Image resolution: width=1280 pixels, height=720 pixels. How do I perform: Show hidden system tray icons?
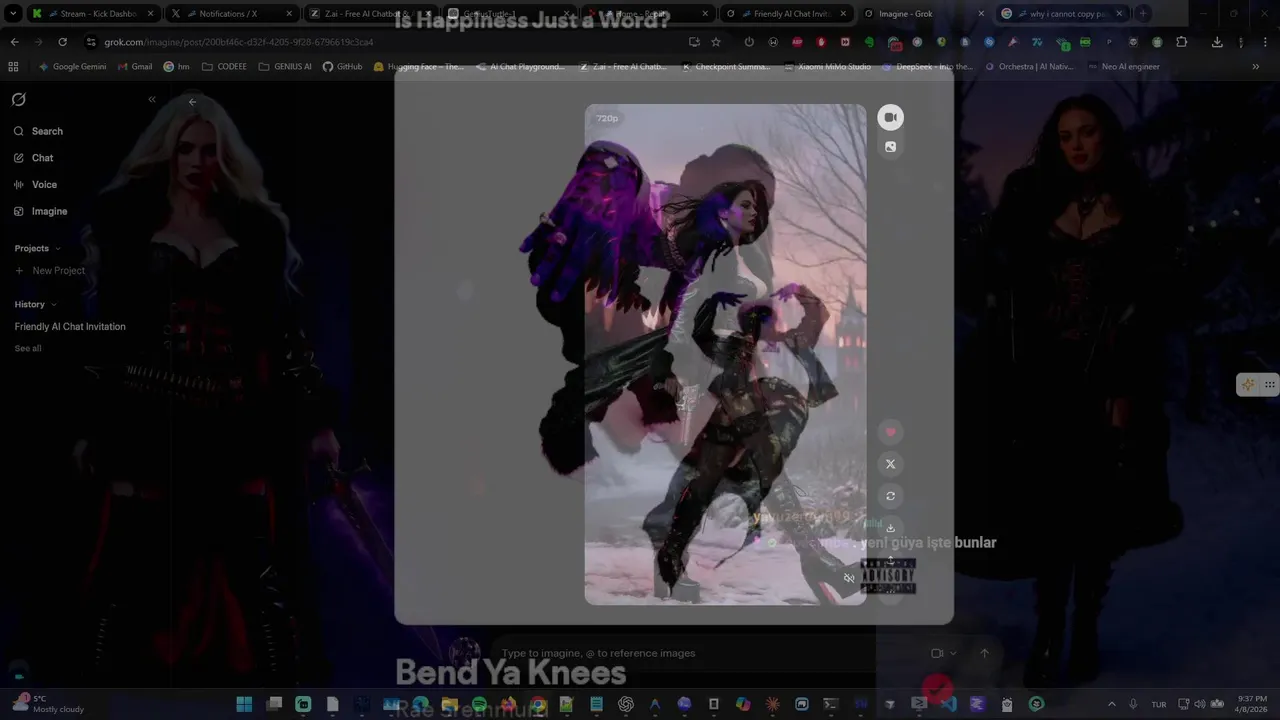click(1111, 704)
